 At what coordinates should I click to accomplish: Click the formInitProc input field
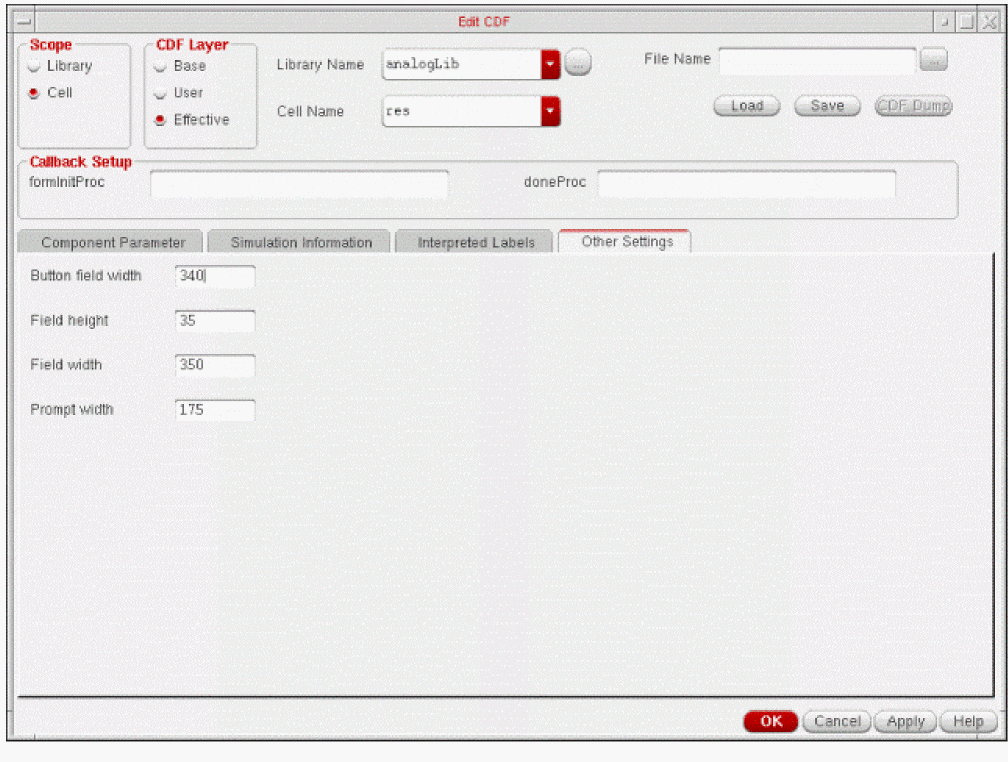tap(300, 184)
